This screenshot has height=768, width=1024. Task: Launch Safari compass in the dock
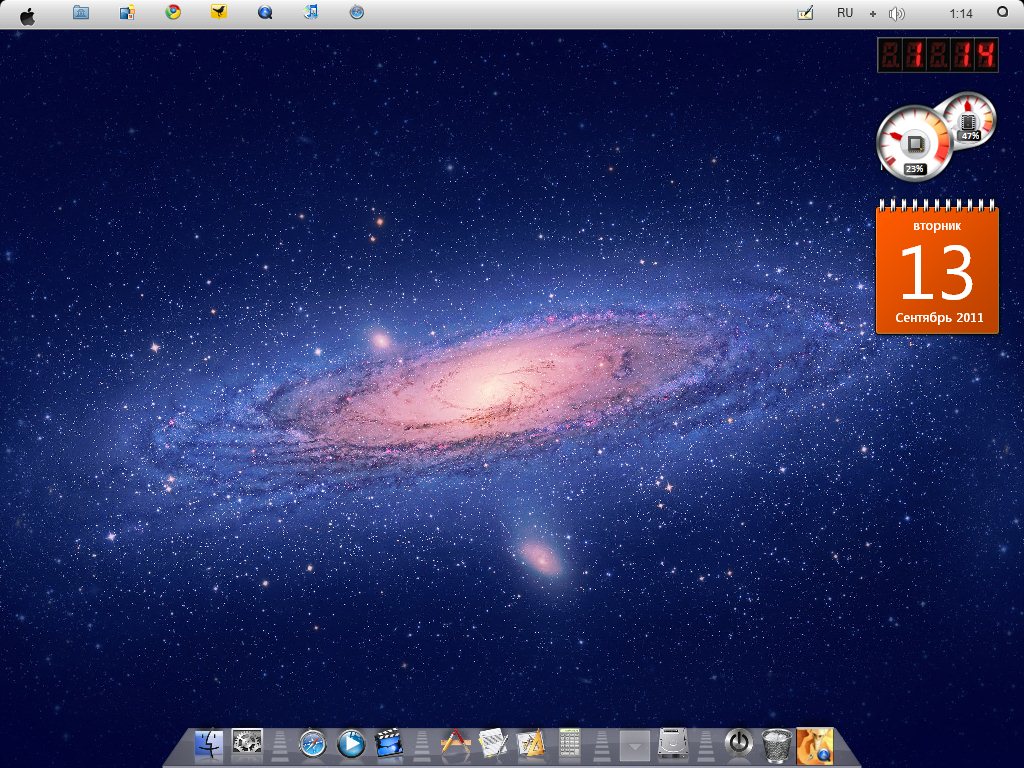313,744
